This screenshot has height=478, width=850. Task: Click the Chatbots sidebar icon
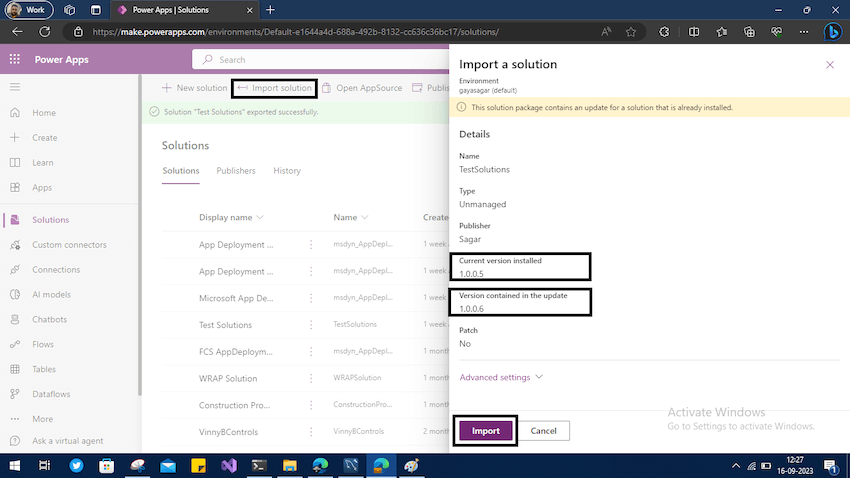tap(15, 319)
